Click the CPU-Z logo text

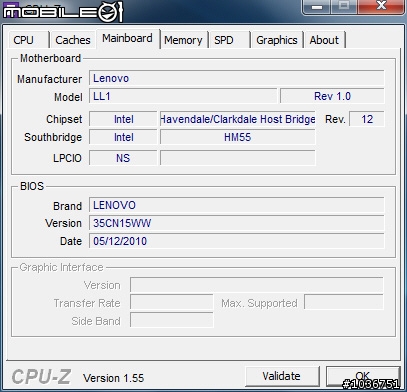point(41,377)
